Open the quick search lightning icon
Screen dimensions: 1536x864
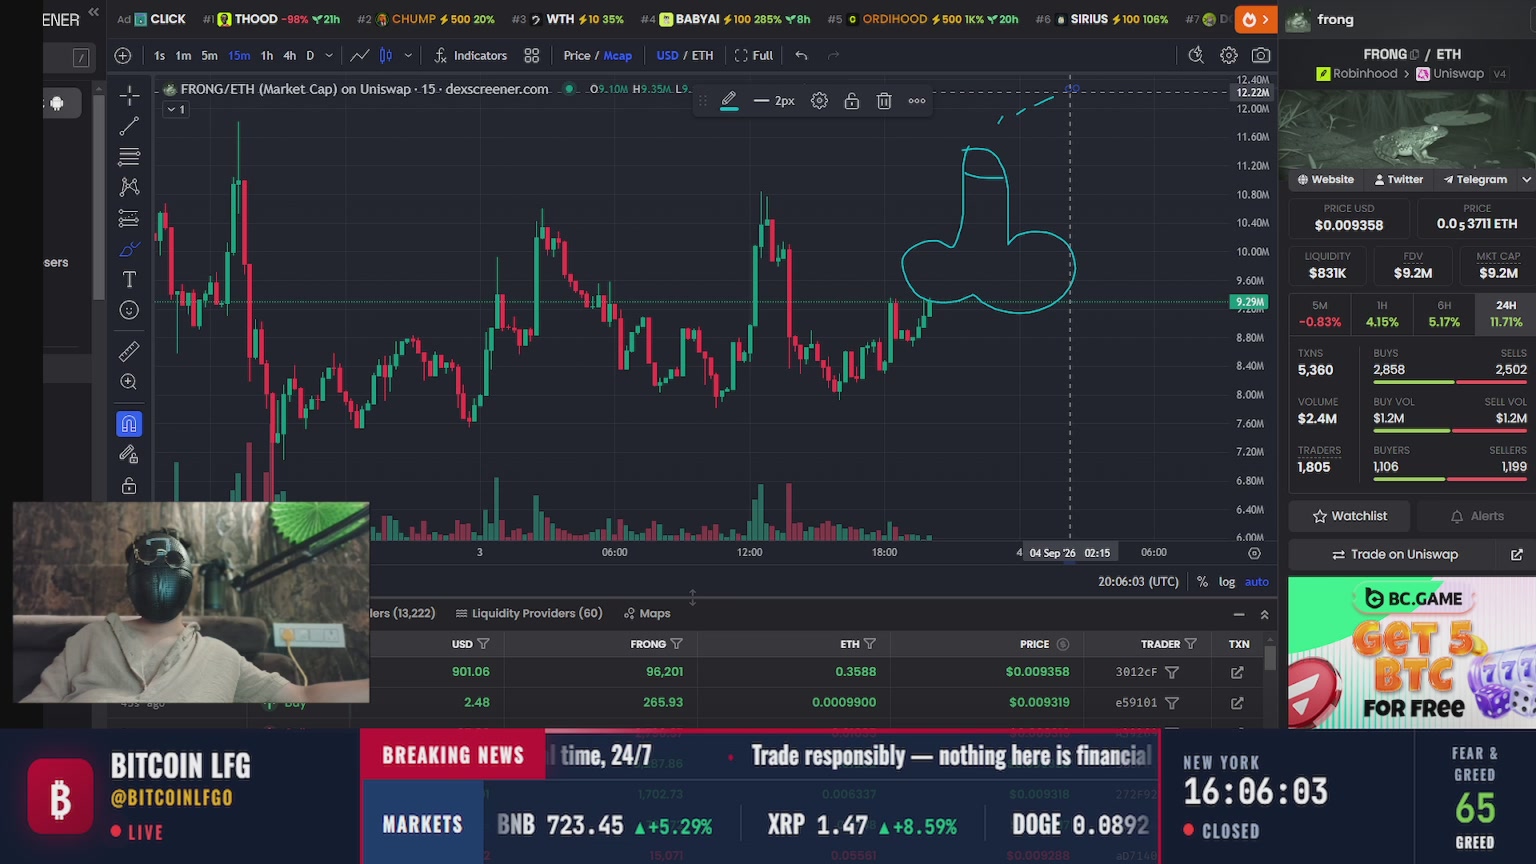[x=1196, y=55]
